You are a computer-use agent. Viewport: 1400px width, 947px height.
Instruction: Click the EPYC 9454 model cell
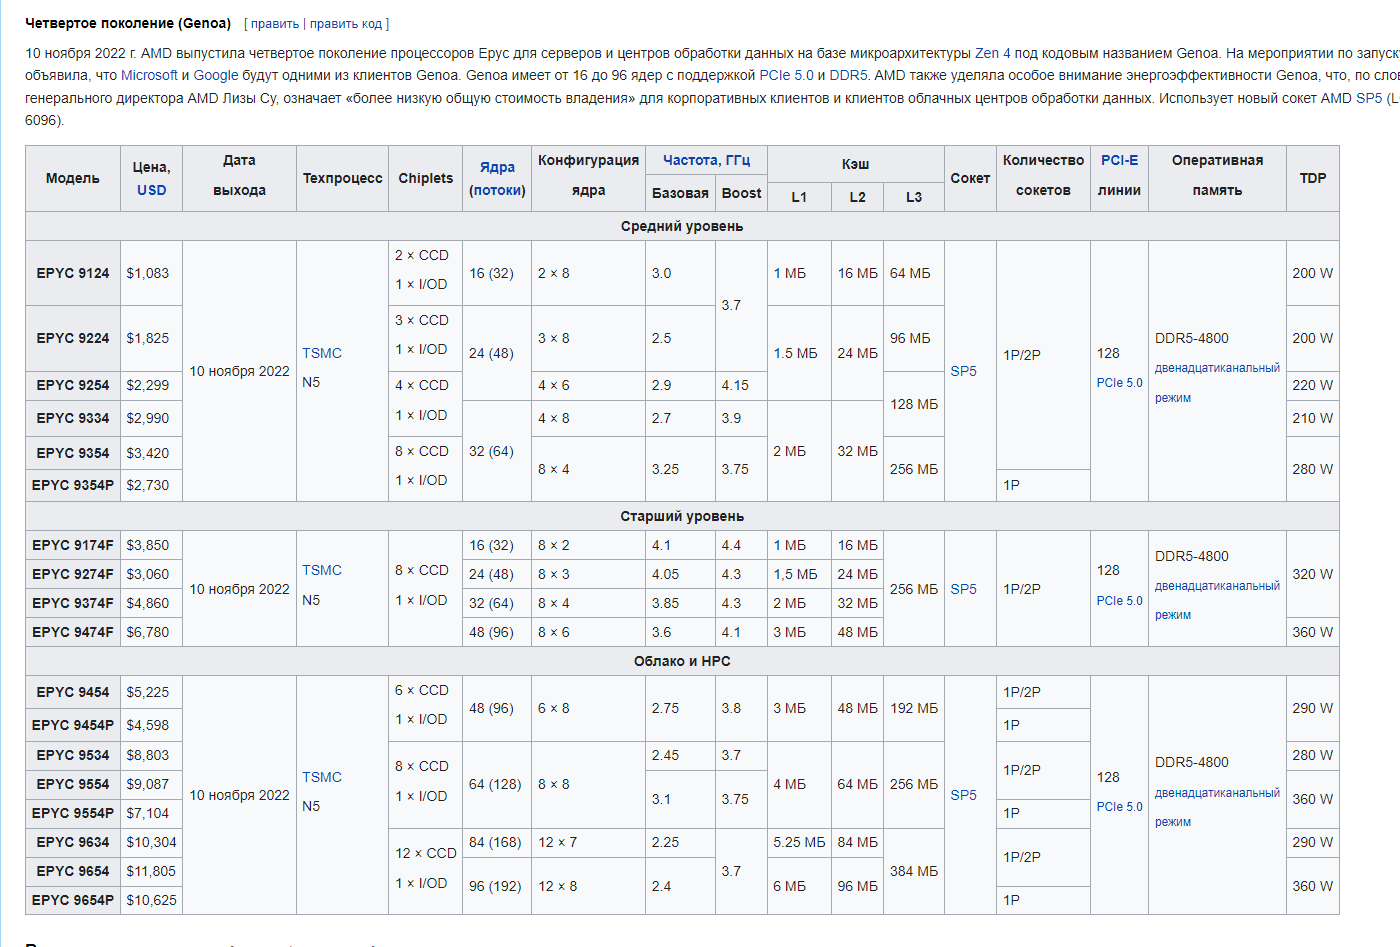tap(73, 692)
